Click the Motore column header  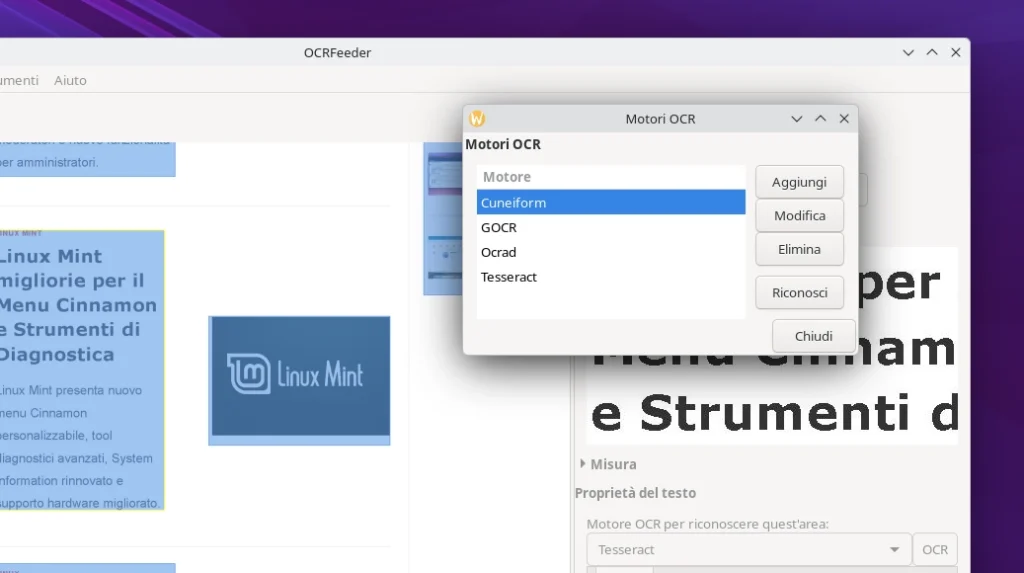pyautogui.click(x=611, y=177)
